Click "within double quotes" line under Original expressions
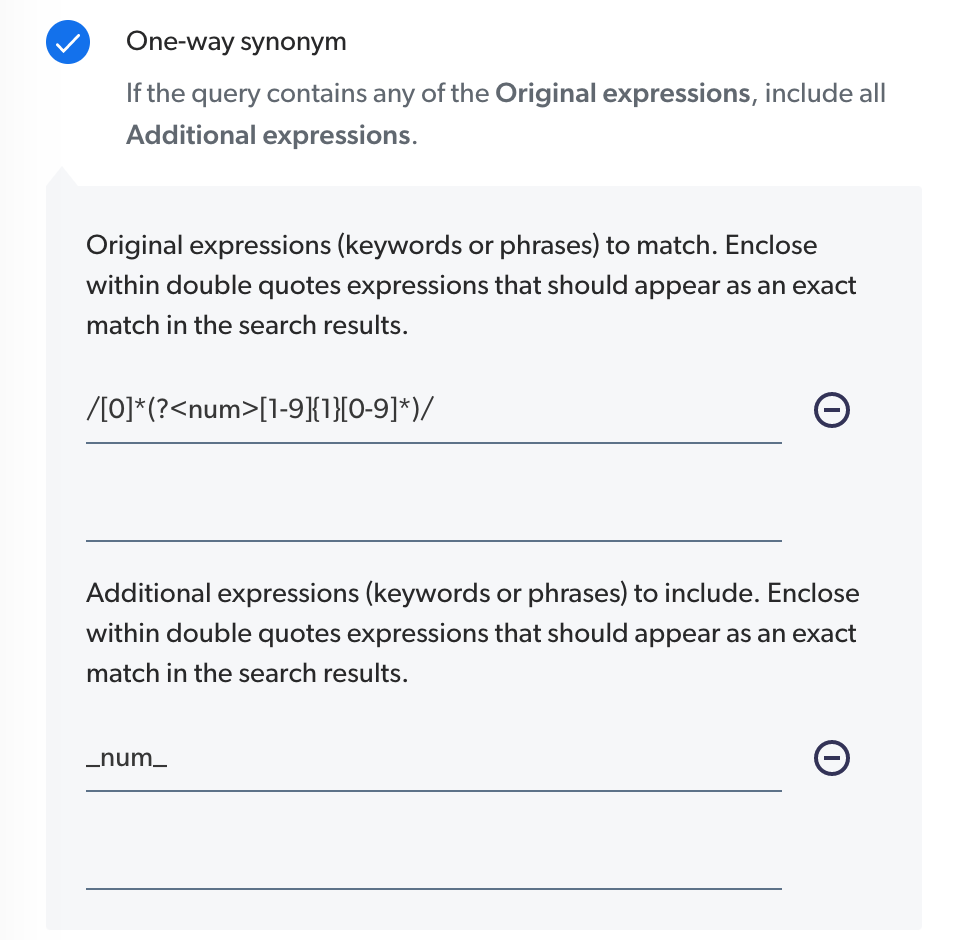This screenshot has width=958, height=940. click(x=471, y=286)
